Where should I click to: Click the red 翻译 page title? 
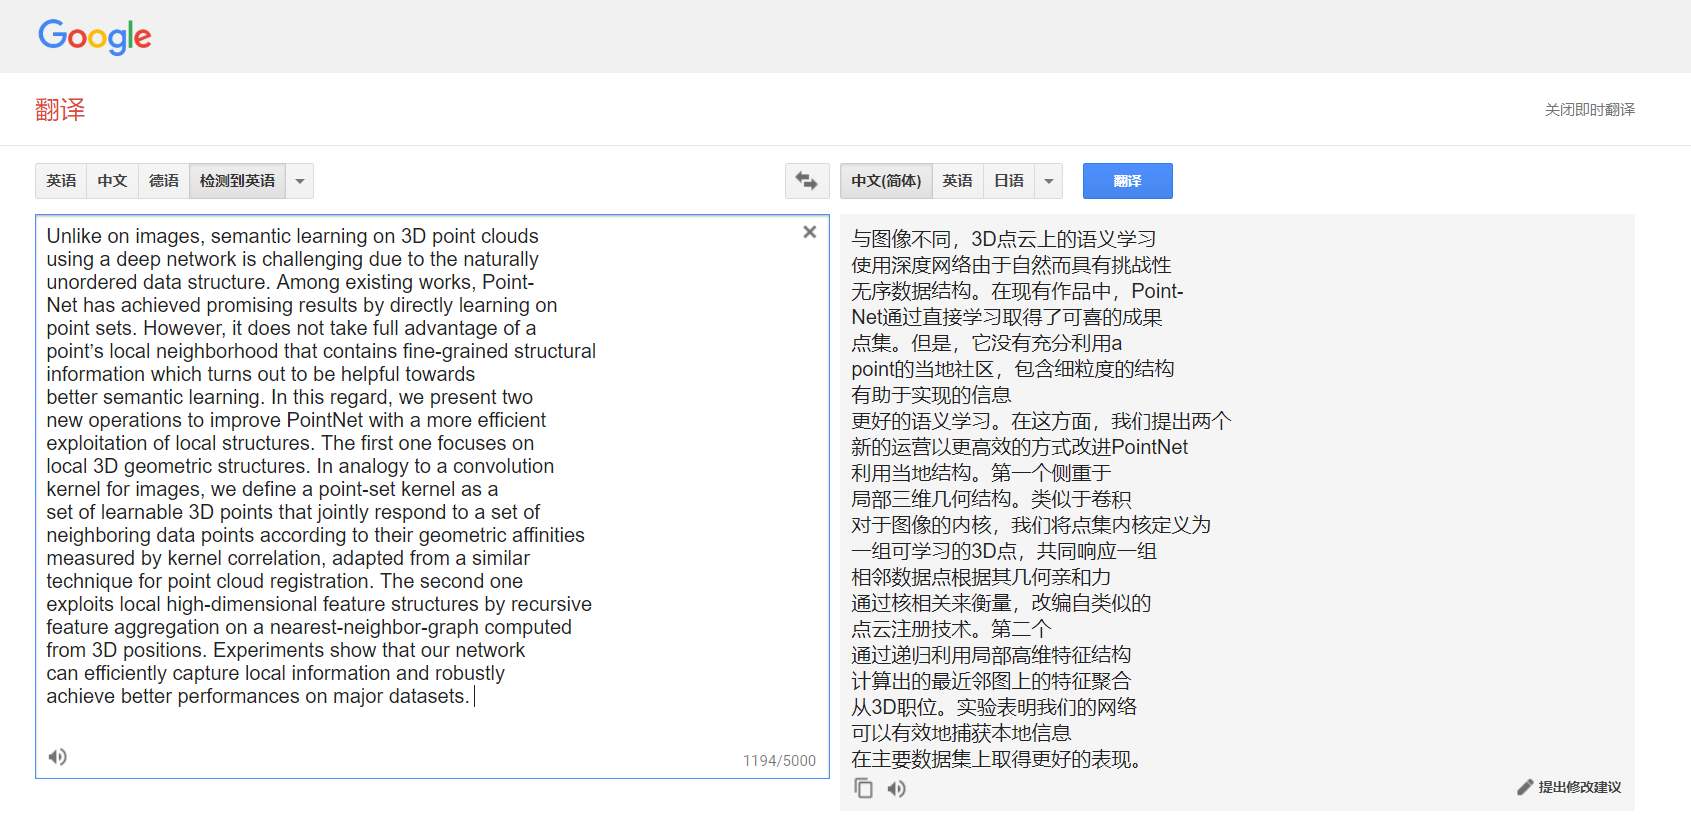tap(60, 110)
